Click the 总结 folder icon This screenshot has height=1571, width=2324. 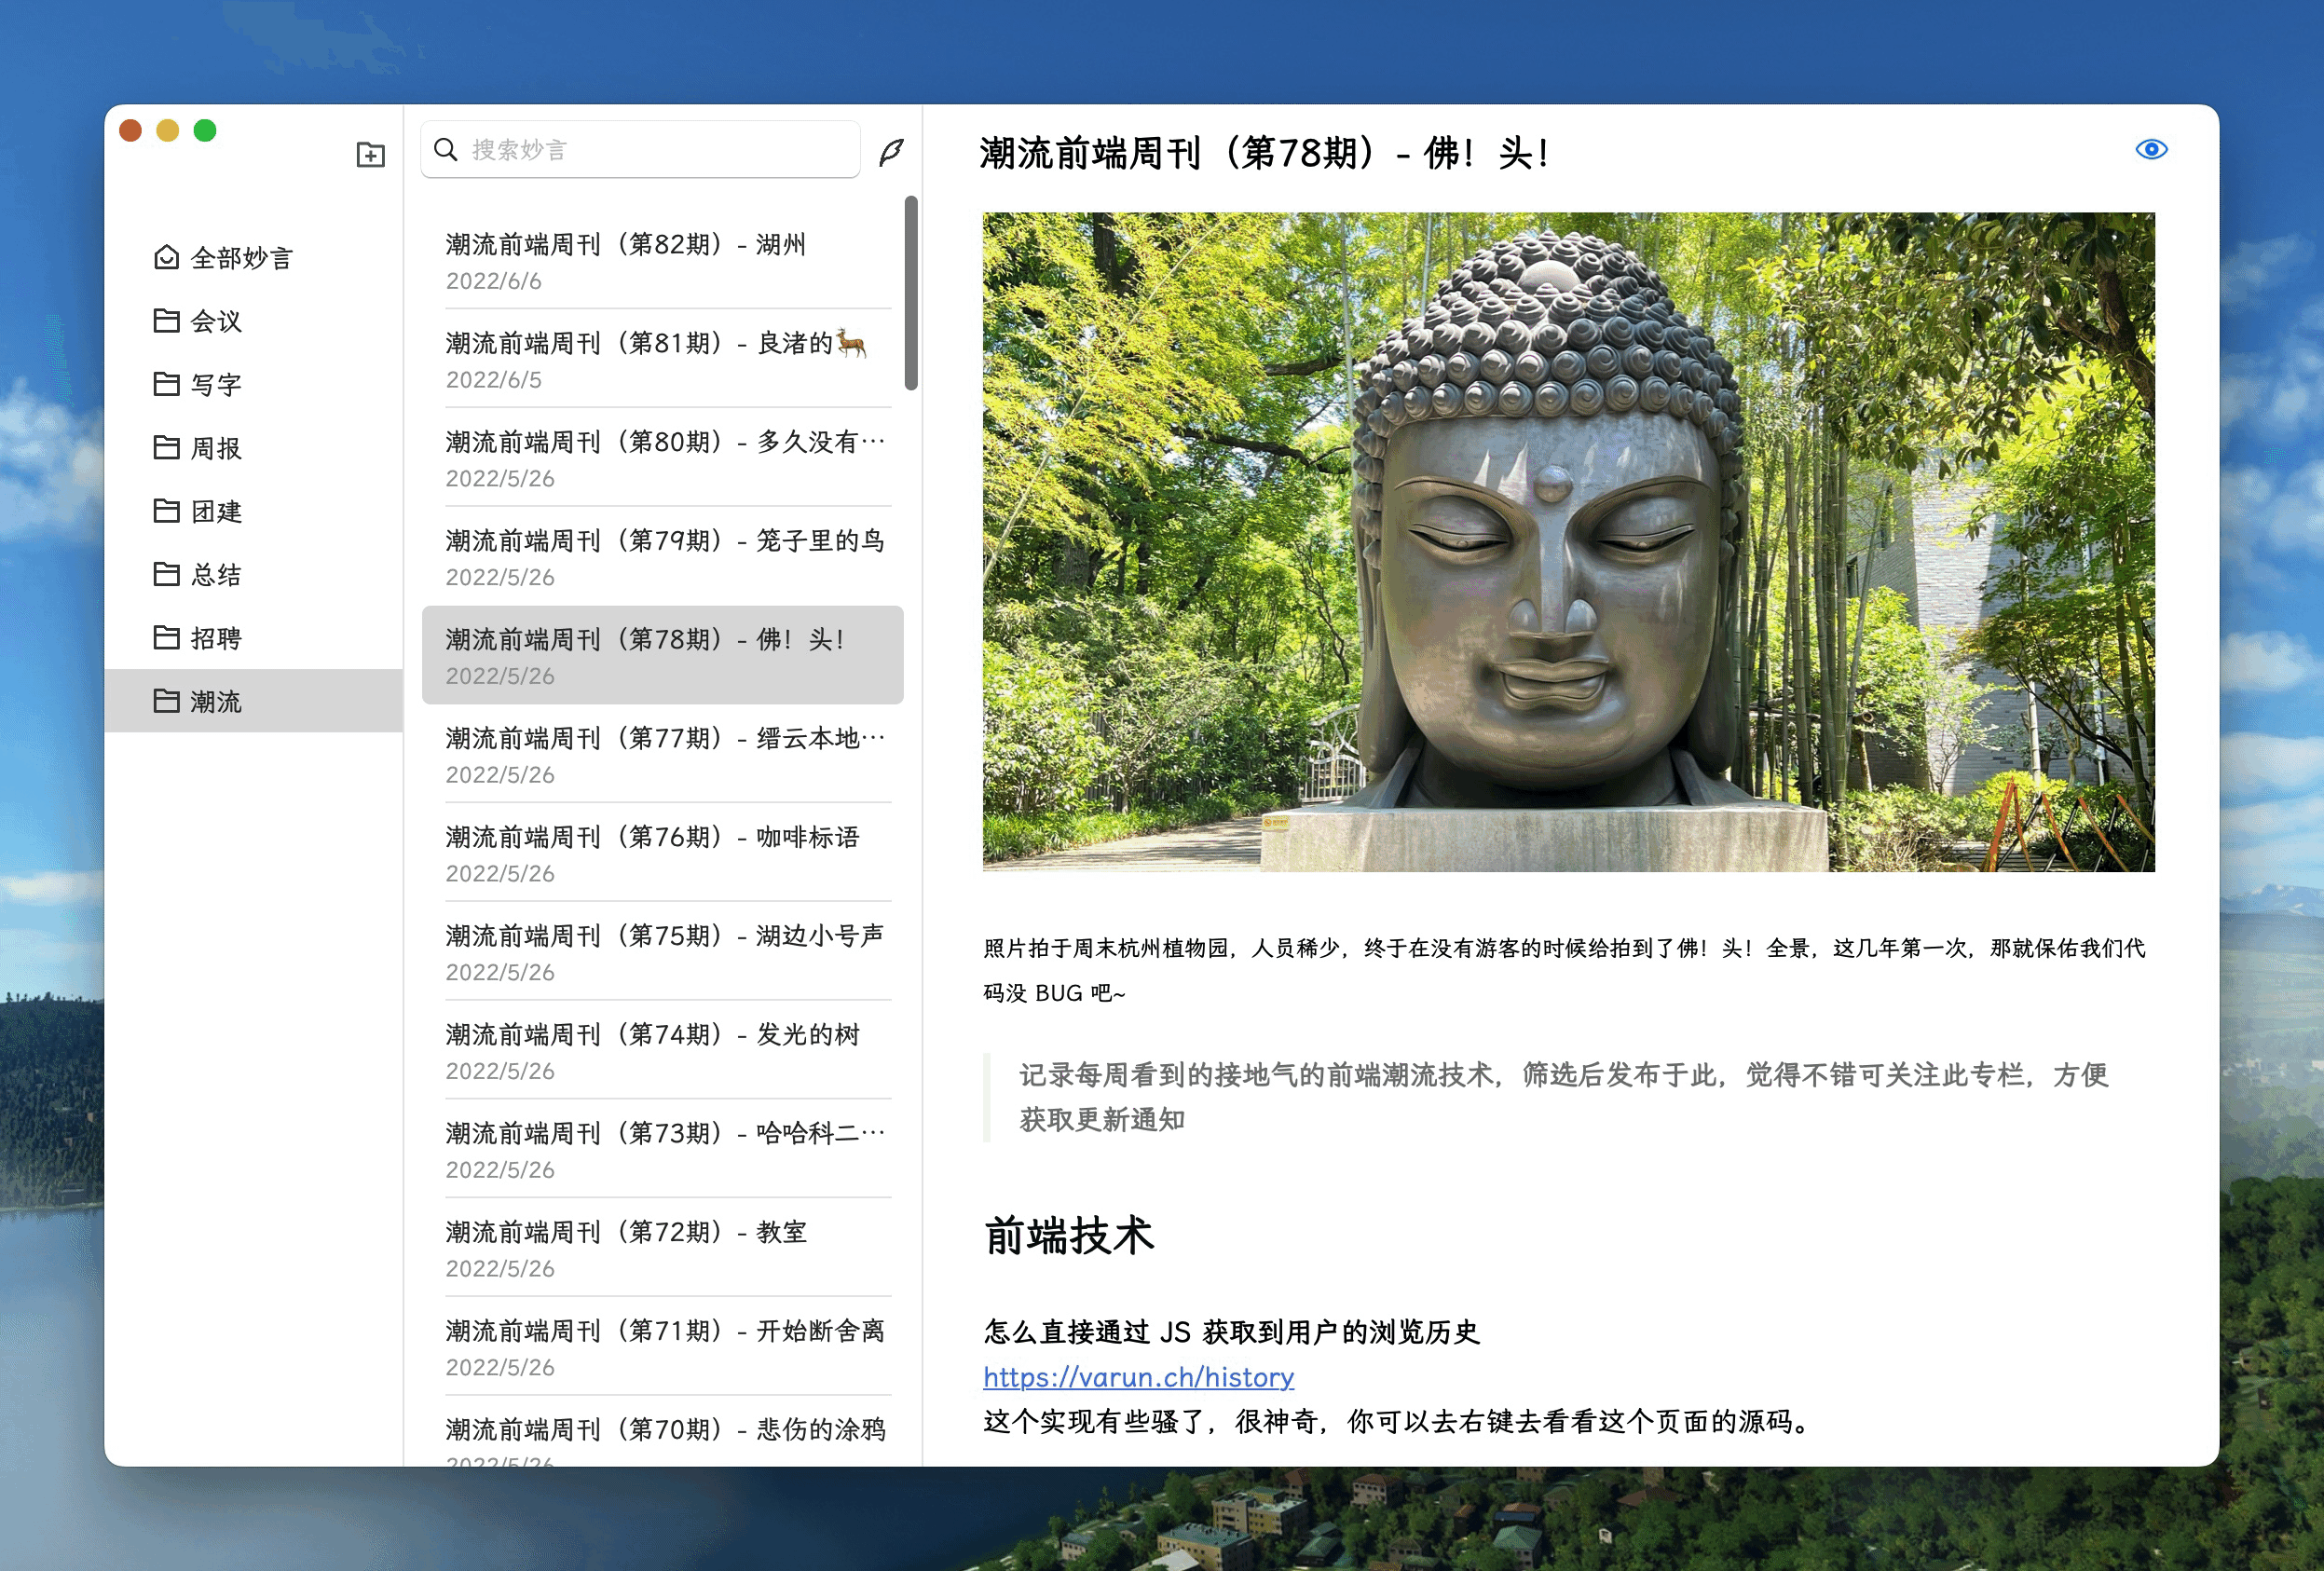point(166,574)
